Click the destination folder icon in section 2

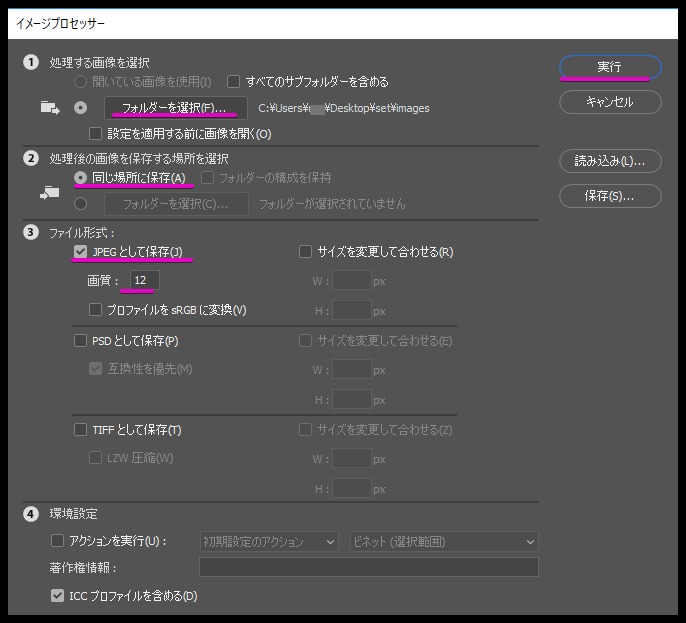(x=50, y=191)
